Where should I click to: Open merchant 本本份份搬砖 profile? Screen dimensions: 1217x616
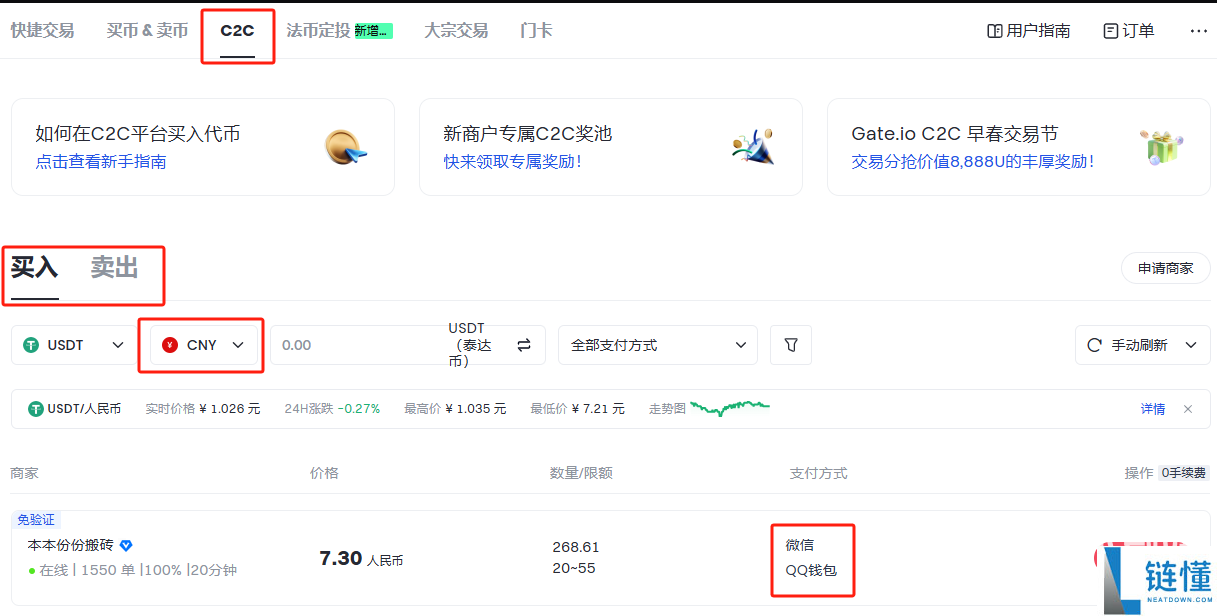pyautogui.click(x=71, y=545)
